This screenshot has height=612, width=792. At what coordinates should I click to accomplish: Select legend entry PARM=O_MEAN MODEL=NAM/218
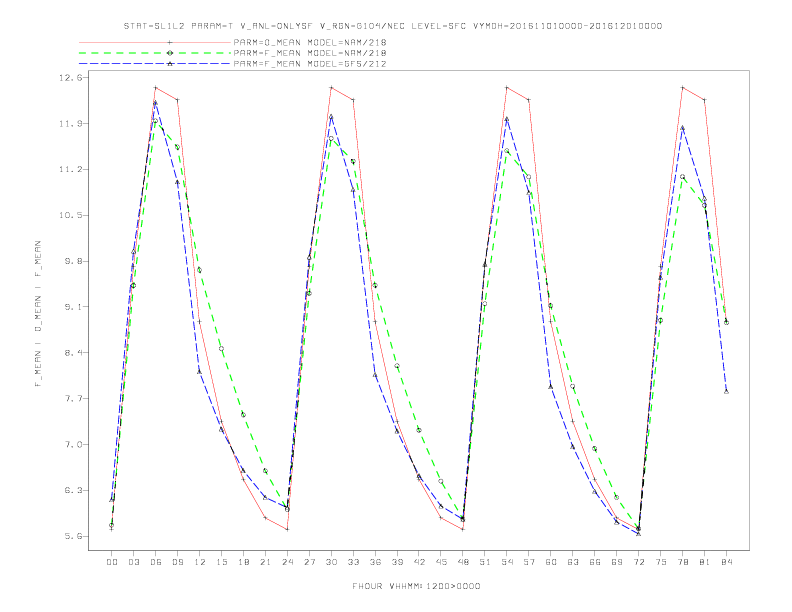click(310, 42)
